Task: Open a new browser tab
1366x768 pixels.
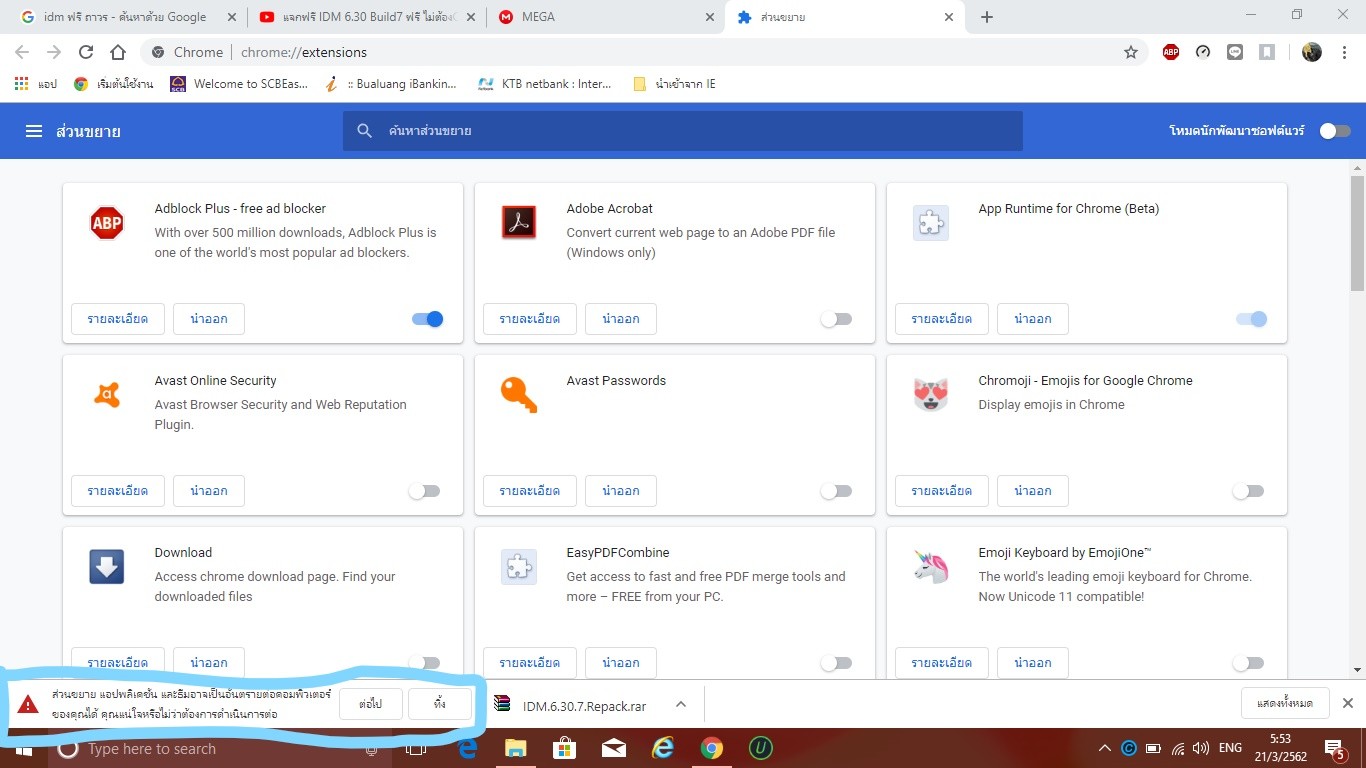Action: [x=987, y=17]
